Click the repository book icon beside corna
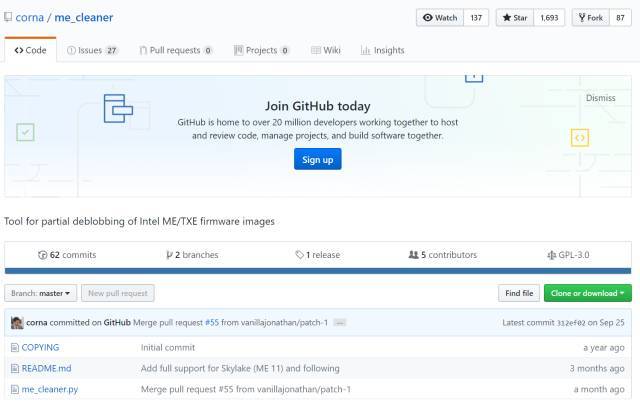The image size is (640, 403). click(8, 17)
